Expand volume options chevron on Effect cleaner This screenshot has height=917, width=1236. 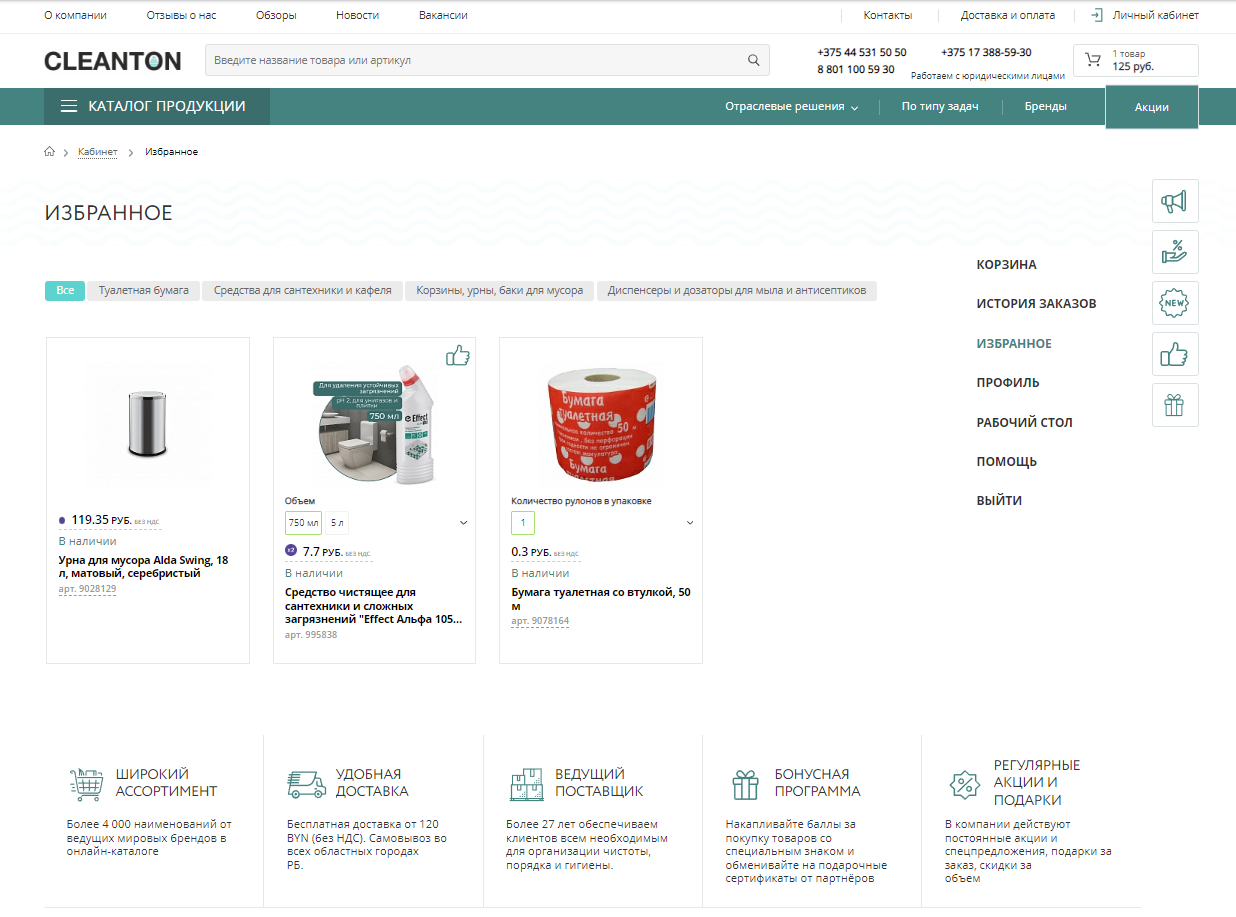(x=464, y=523)
